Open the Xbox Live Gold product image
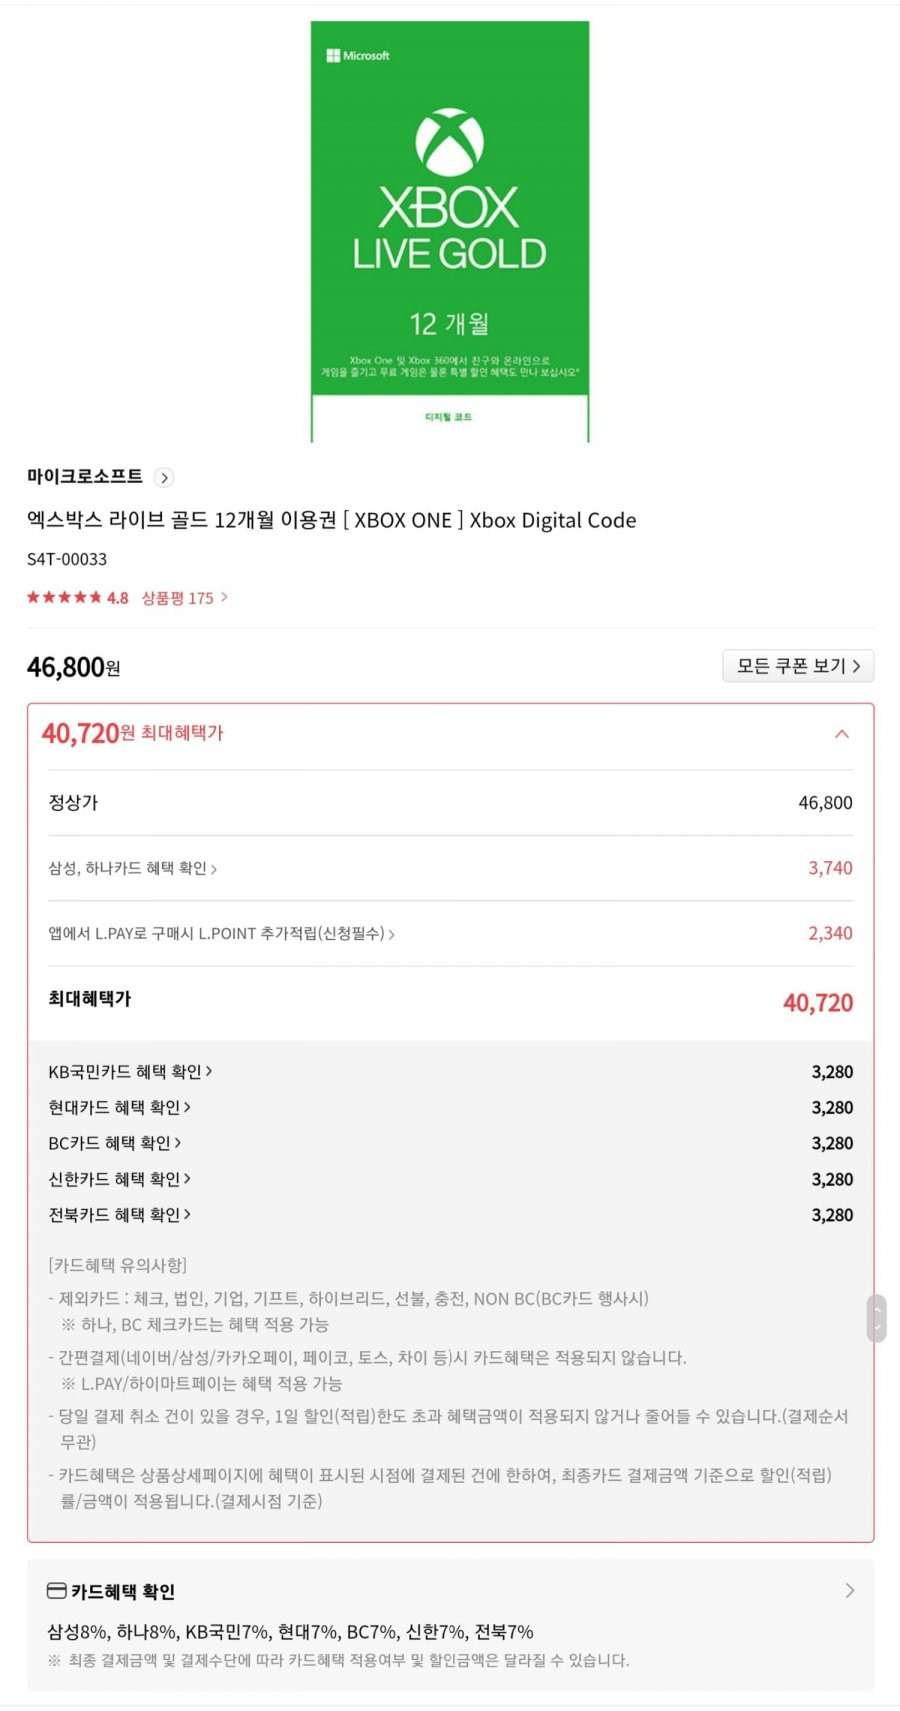Screen dimensions: 900x1711 coord(449,231)
